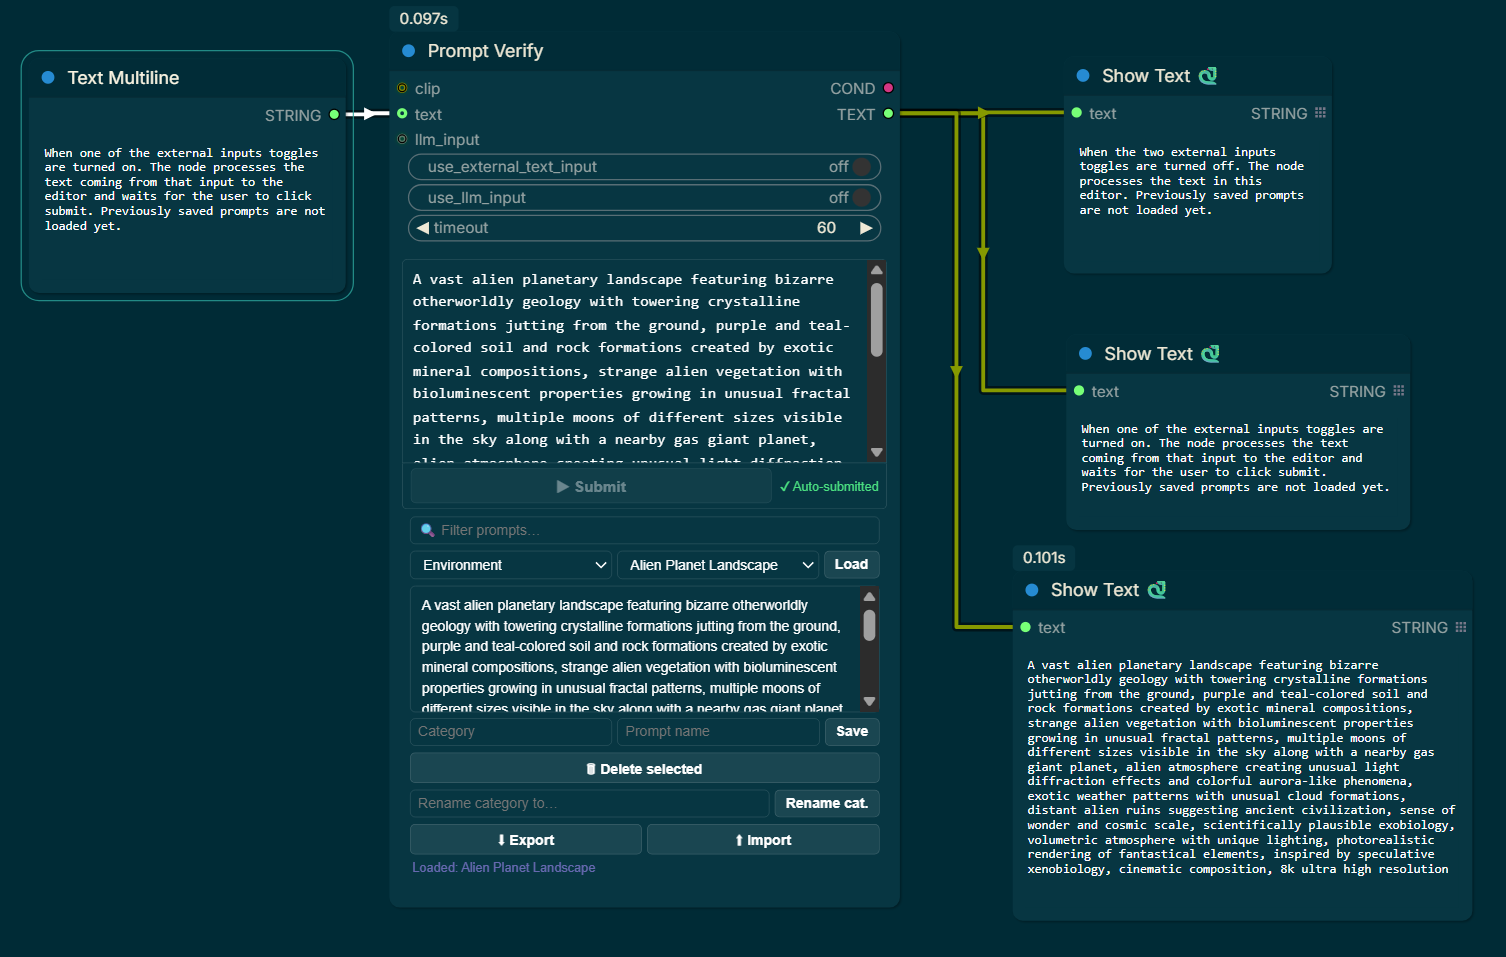
Task: Click the Export button
Action: 526,840
